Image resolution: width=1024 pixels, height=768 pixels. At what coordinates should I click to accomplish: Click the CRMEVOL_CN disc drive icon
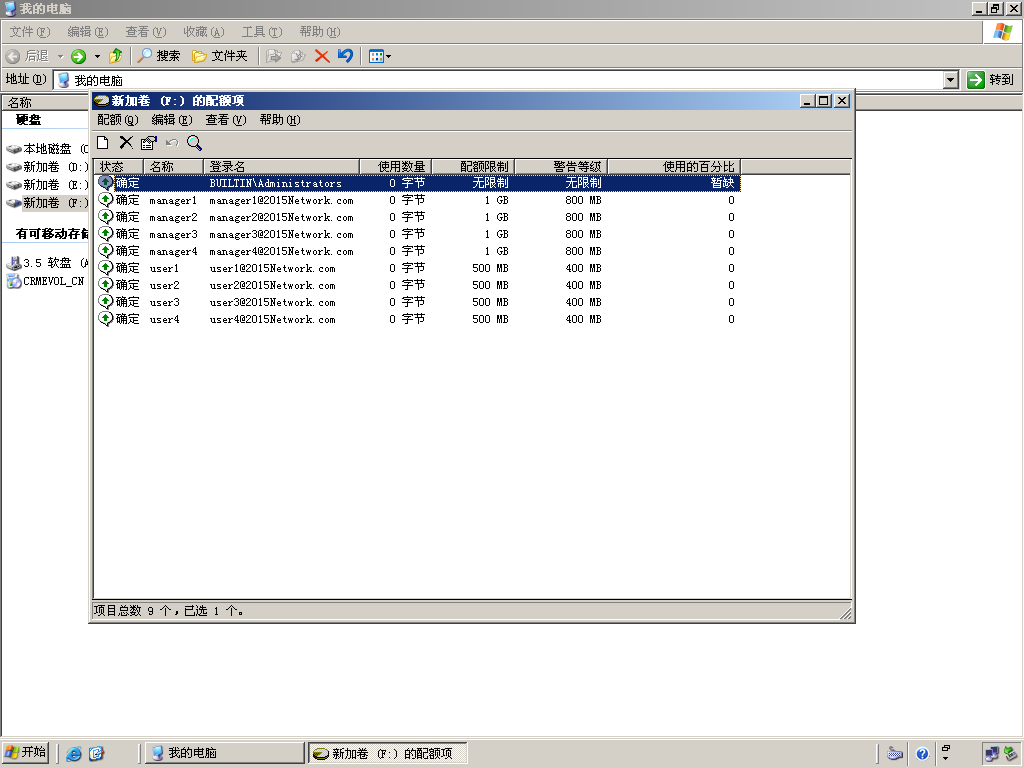click(14, 281)
